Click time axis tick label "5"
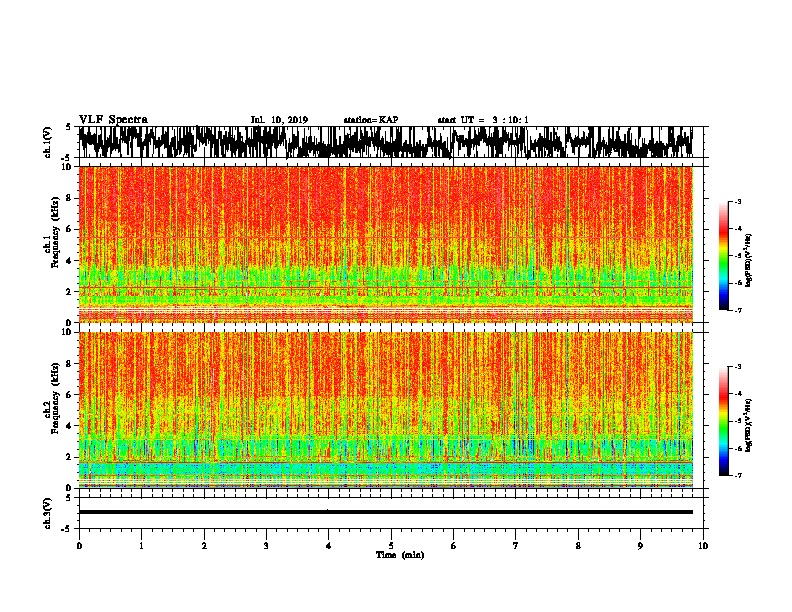This screenshot has width=792, height=612. tap(391, 546)
